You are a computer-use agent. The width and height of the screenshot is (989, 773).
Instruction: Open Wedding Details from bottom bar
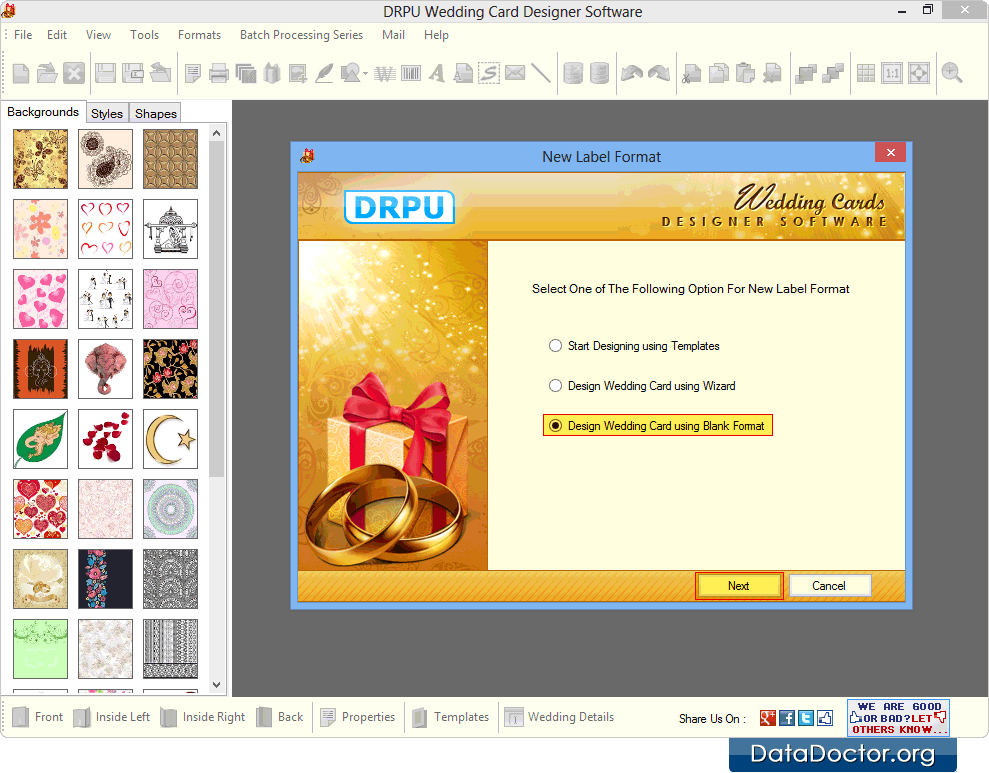click(559, 717)
